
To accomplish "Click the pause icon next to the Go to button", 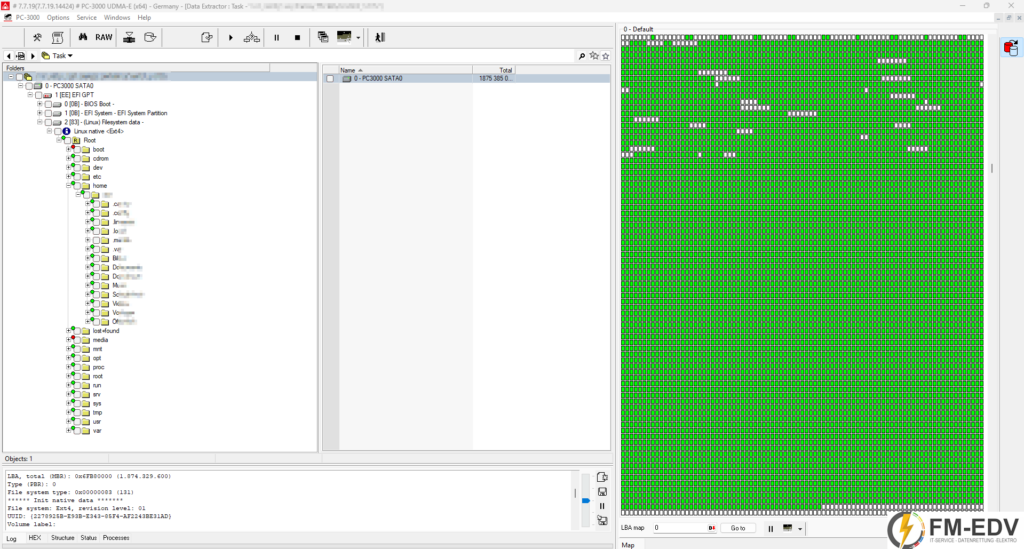I will point(771,529).
